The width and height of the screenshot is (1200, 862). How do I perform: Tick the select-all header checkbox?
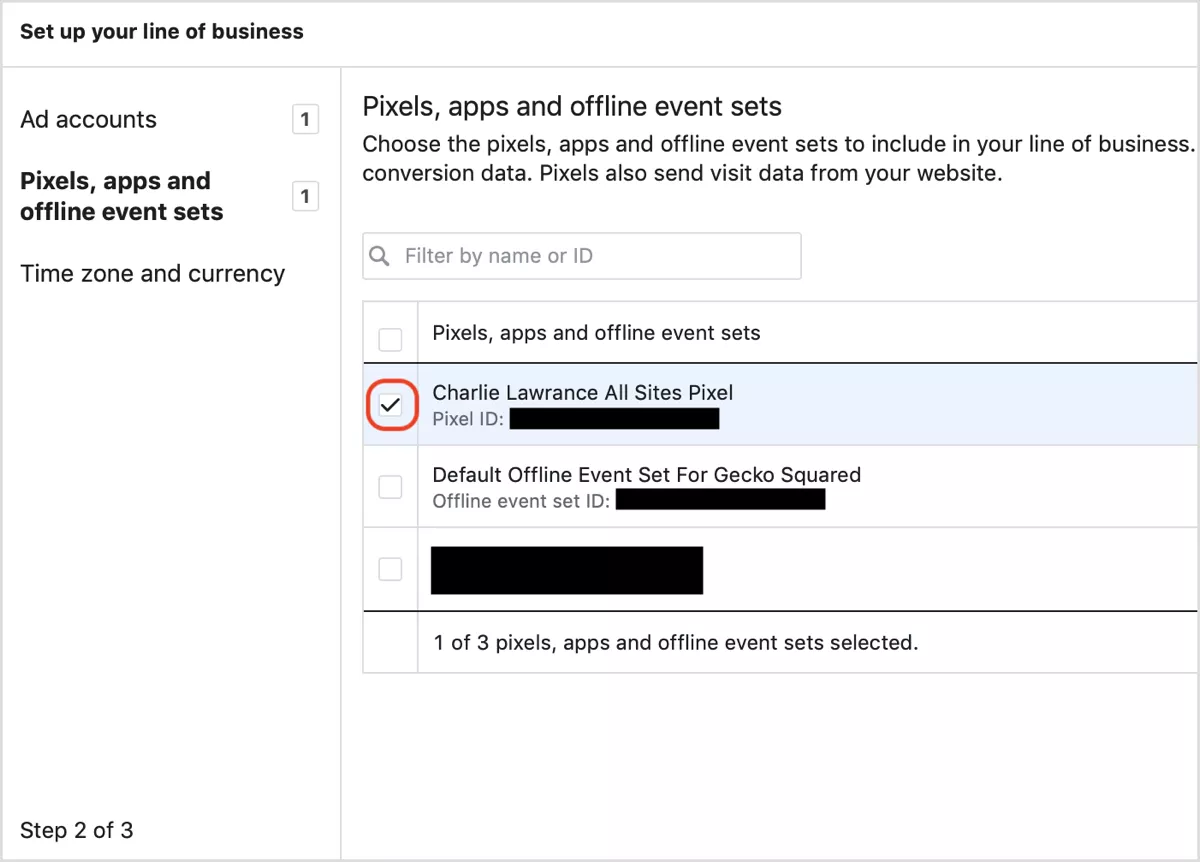(390, 339)
